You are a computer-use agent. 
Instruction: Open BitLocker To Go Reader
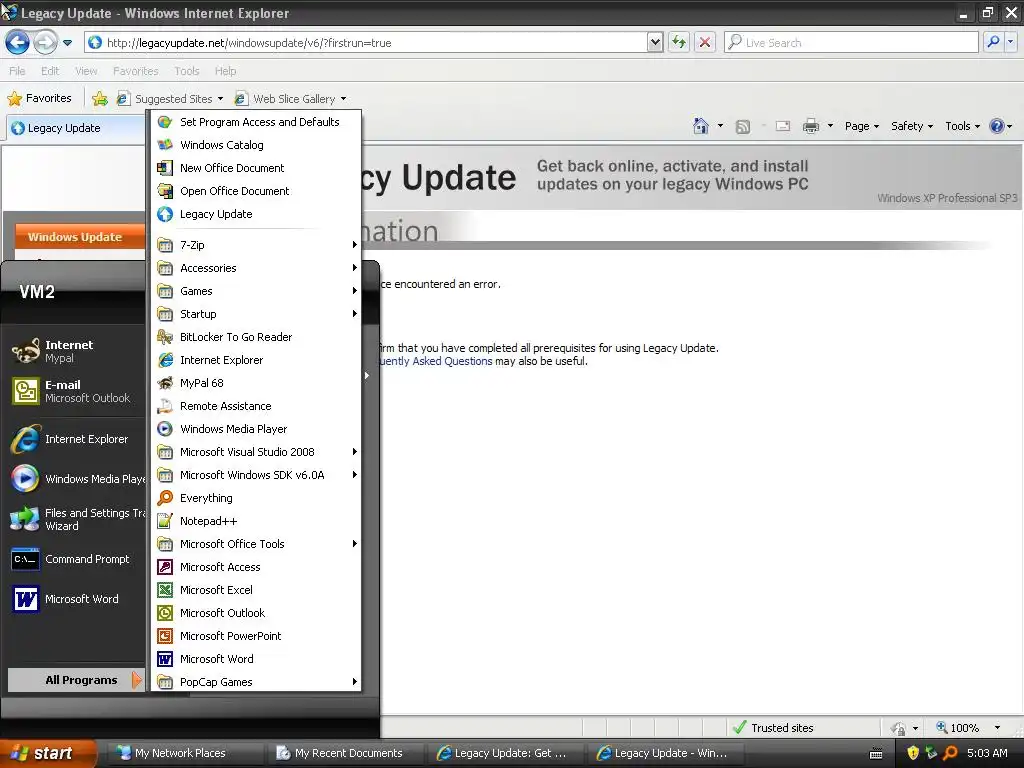coord(256,337)
